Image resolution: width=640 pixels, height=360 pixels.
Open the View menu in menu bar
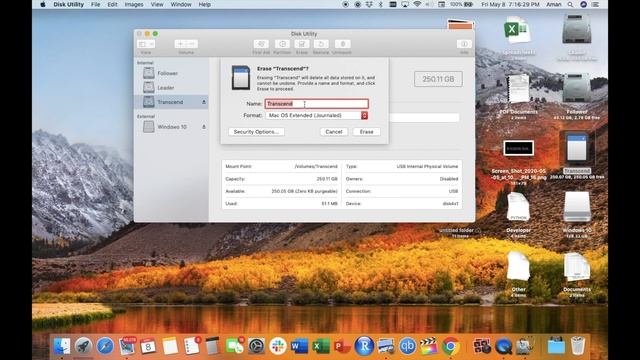pyautogui.click(x=157, y=4)
